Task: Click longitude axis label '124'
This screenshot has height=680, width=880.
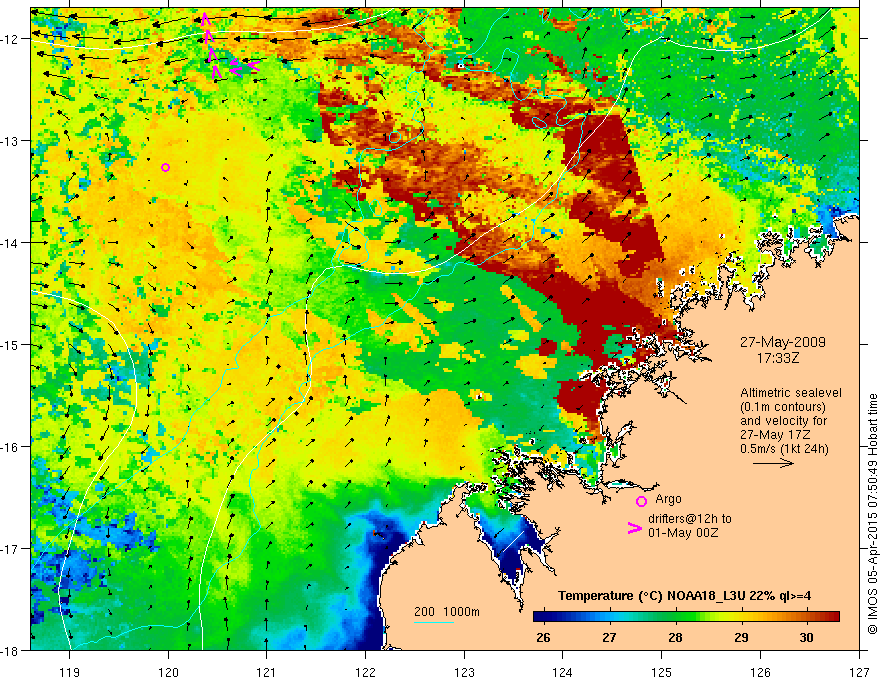Action: pos(563,672)
